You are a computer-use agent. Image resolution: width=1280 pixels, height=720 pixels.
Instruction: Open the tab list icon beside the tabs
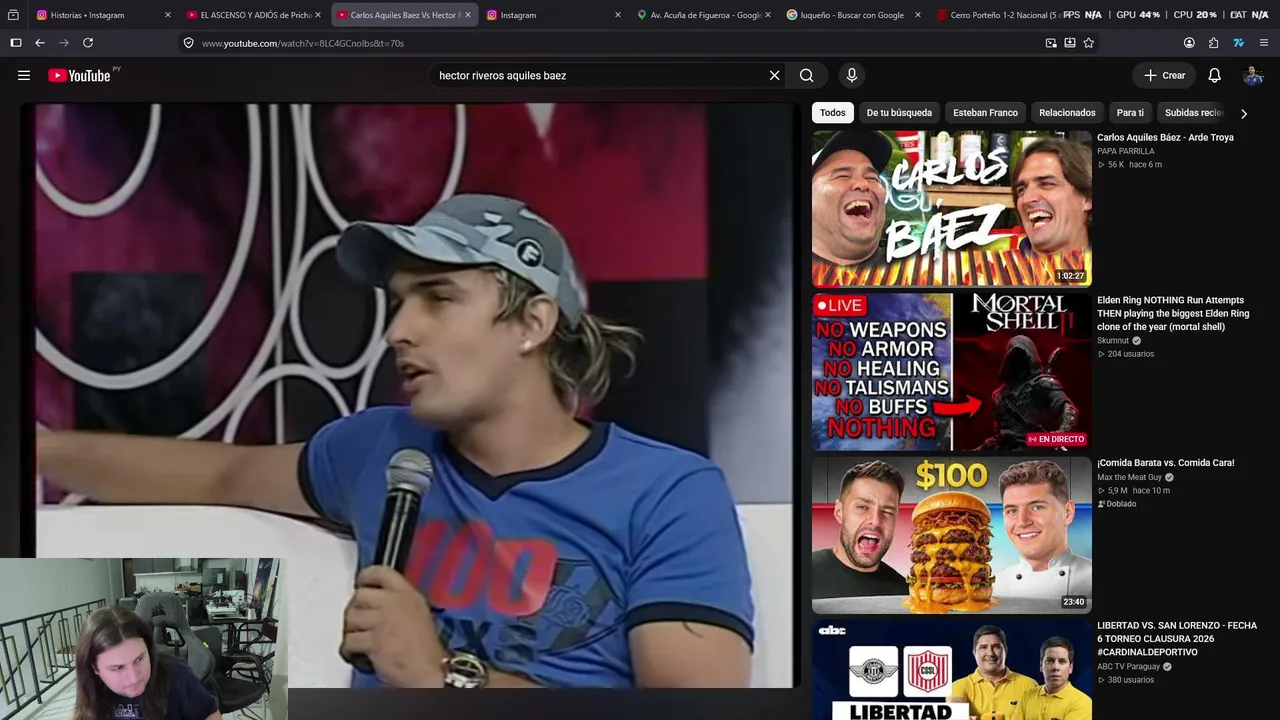click(x=13, y=15)
